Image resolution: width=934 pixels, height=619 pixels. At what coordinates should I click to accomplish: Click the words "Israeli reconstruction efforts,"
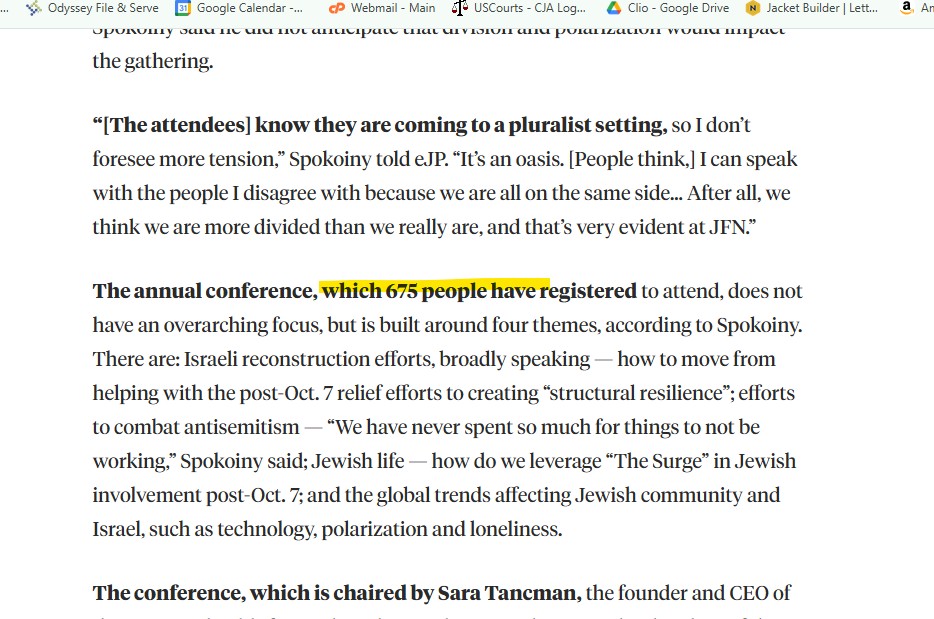(309, 359)
